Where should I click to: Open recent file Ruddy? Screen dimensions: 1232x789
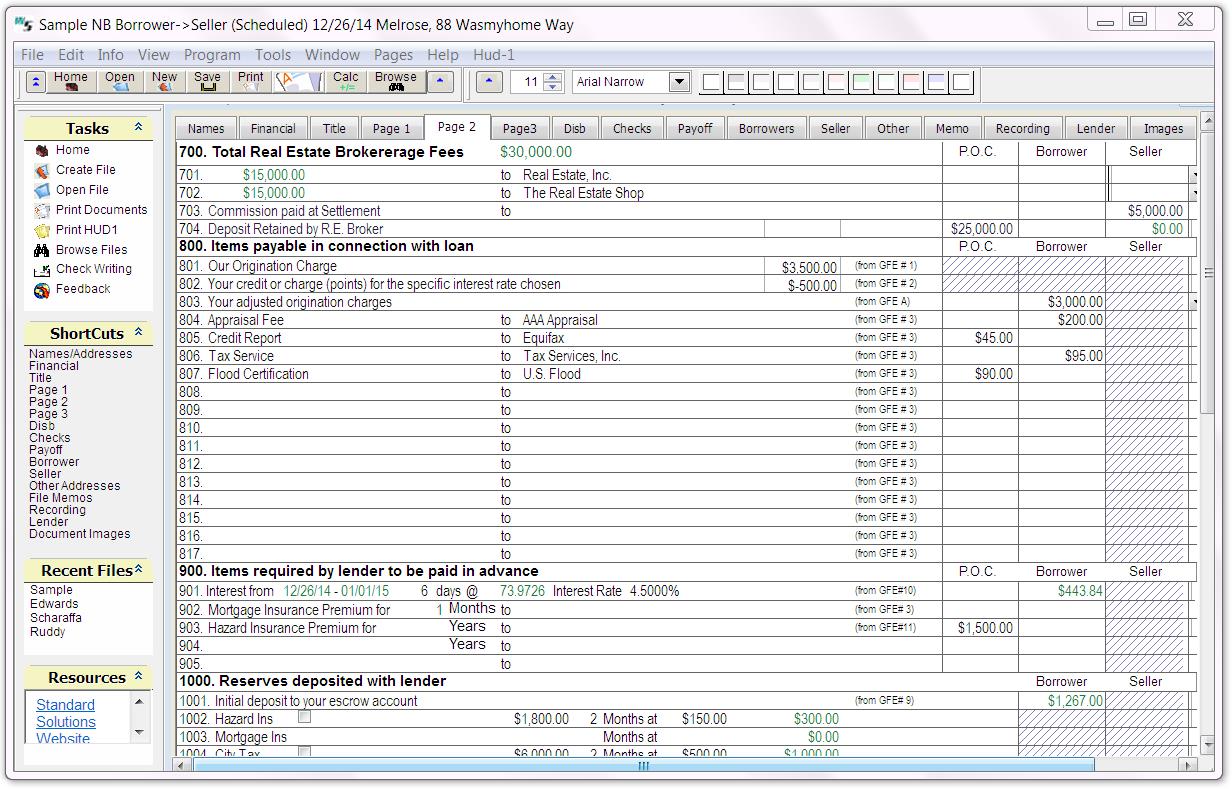pyautogui.click(x=47, y=632)
